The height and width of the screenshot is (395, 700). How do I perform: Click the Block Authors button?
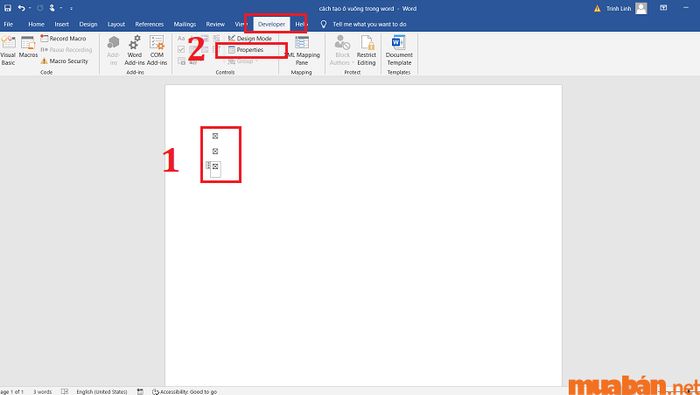coord(342,50)
